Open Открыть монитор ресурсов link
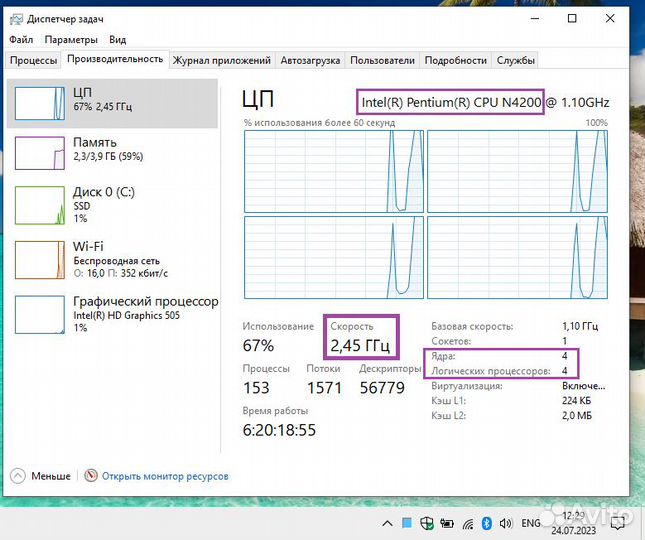Image resolution: width=645 pixels, height=540 pixels. pos(165,476)
